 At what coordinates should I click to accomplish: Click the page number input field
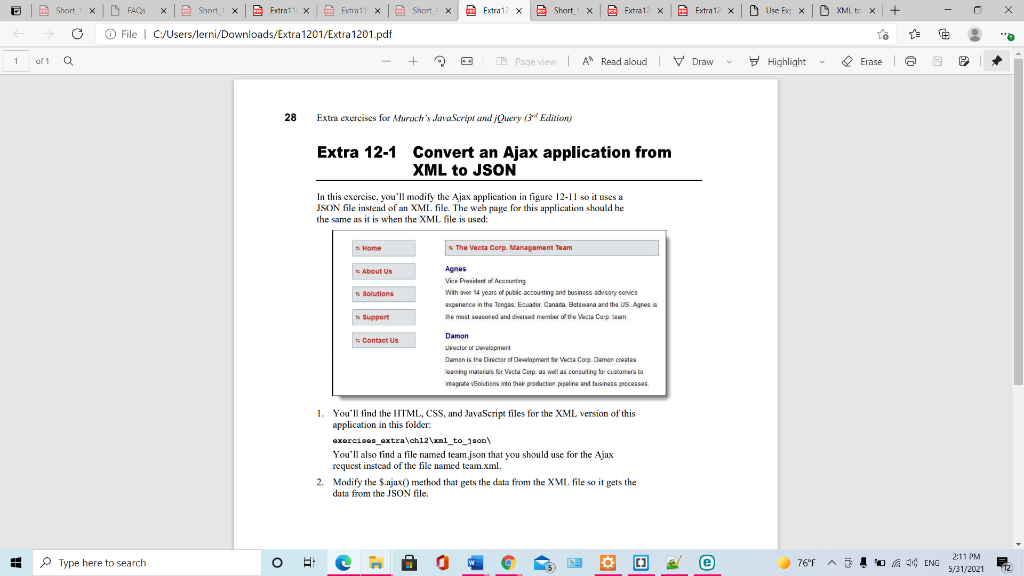coord(14,61)
